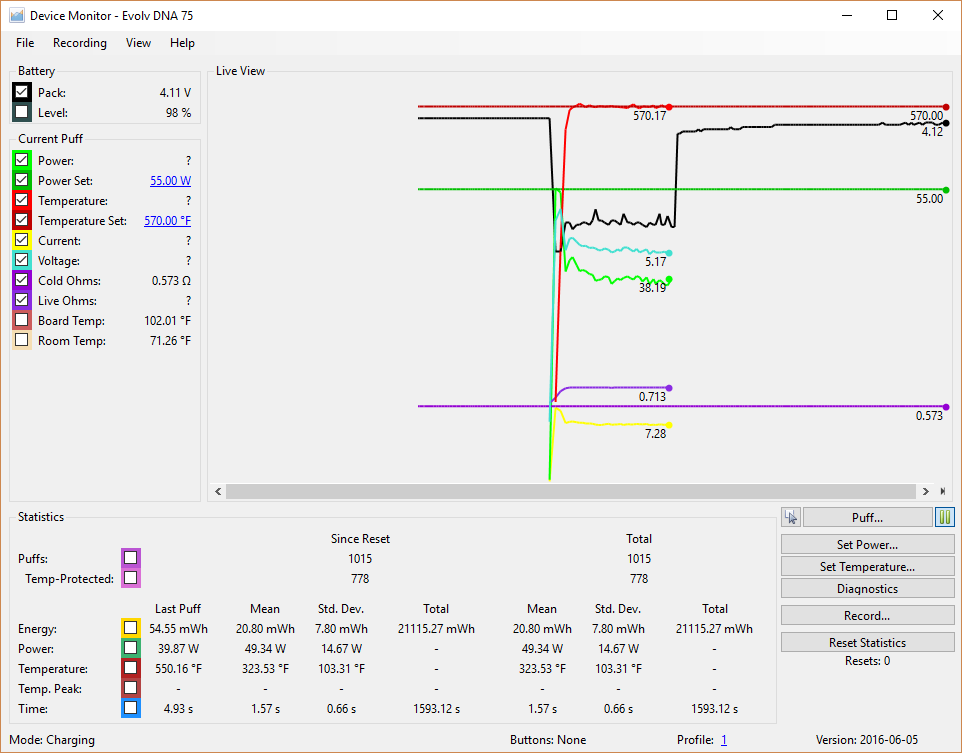
Task: Click the Device Monitor title bar app icon
Action: click(x=16, y=16)
